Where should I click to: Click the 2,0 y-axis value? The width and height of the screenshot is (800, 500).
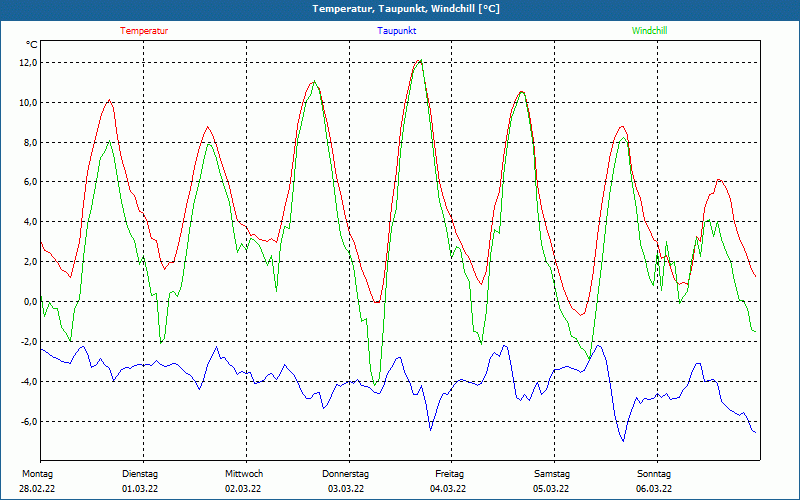pyautogui.click(x=31, y=262)
